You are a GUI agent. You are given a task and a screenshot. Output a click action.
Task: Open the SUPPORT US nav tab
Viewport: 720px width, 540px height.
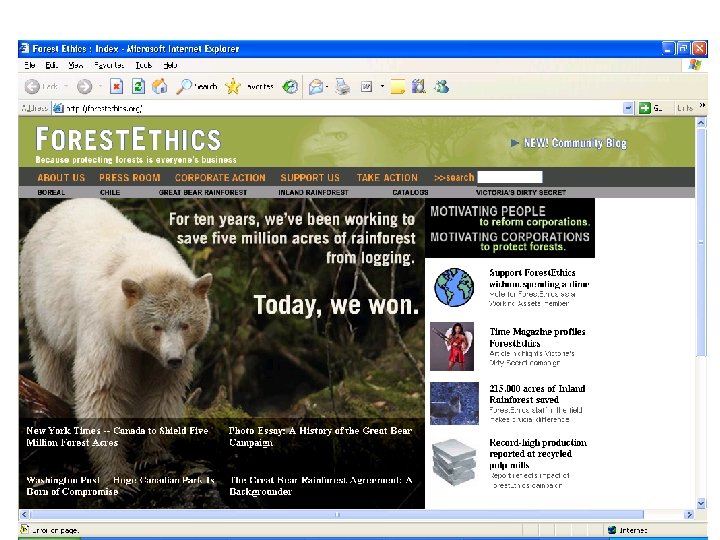pyautogui.click(x=310, y=178)
